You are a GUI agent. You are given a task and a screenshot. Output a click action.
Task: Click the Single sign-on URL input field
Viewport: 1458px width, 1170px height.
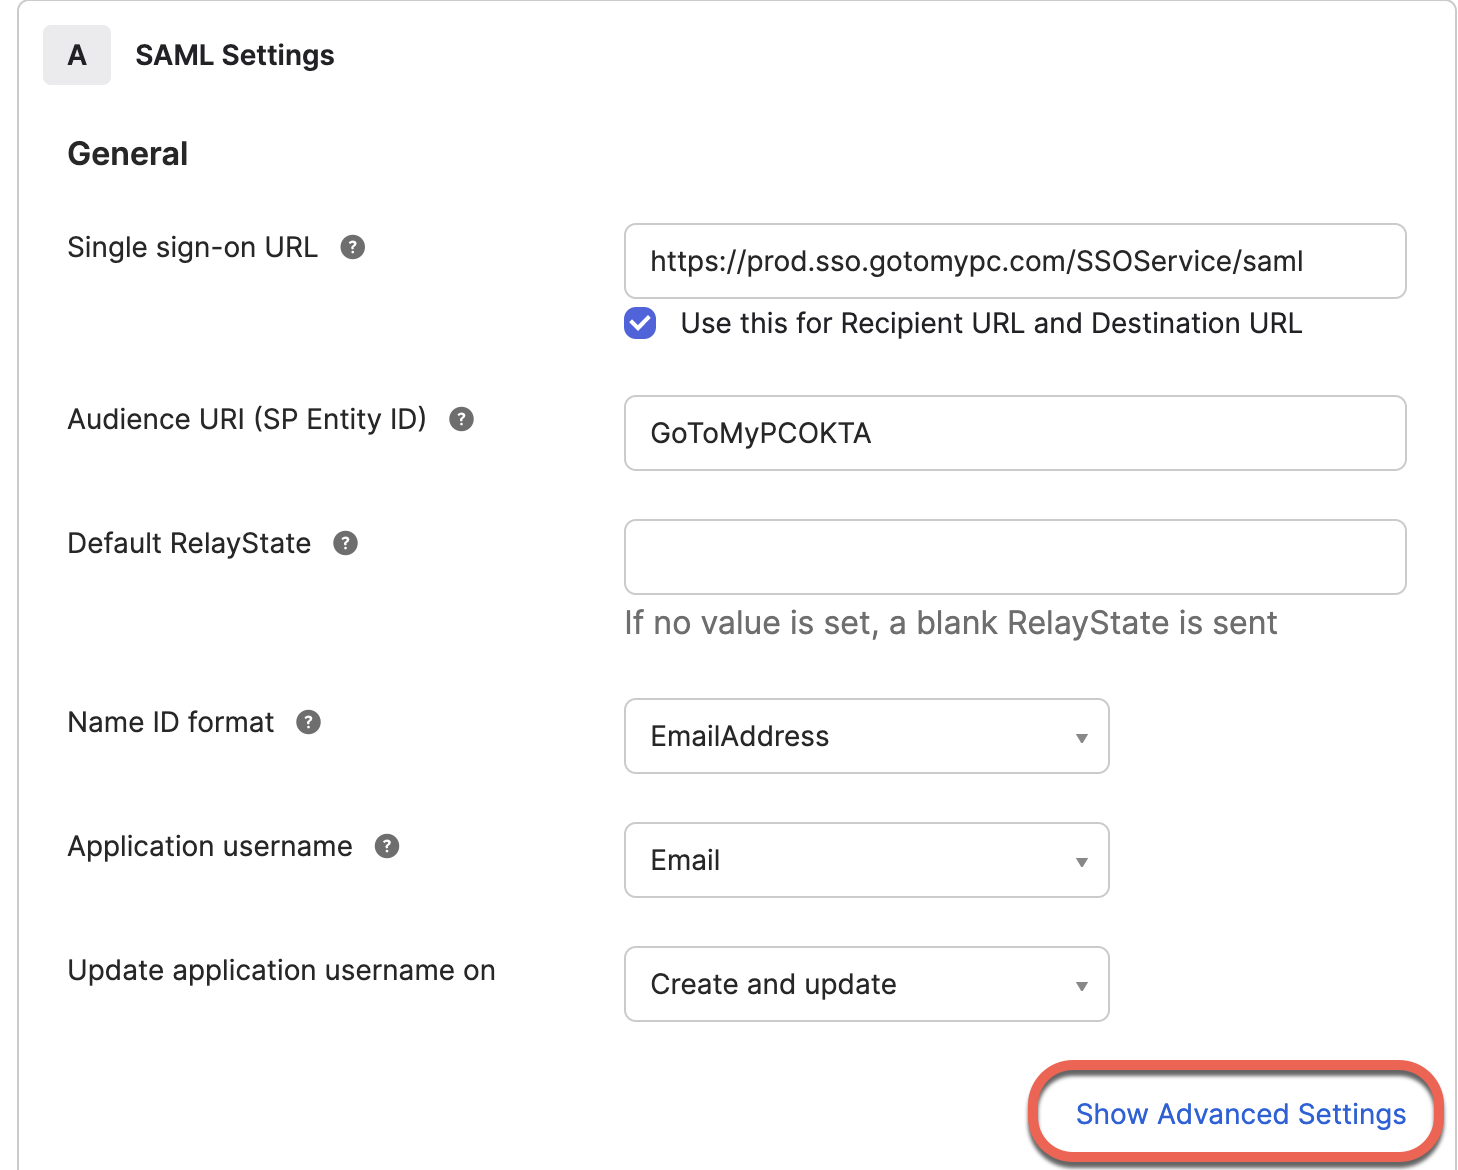click(1014, 262)
